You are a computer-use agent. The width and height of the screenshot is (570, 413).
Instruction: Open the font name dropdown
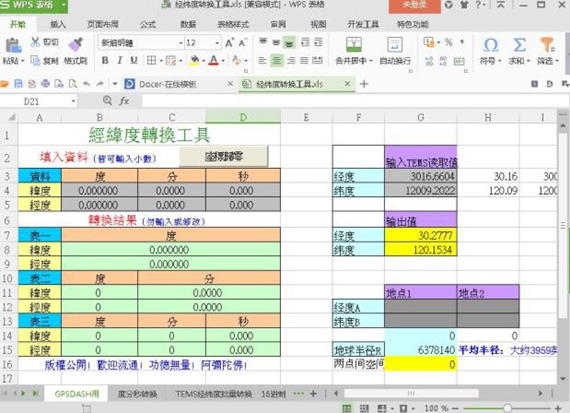coord(180,43)
